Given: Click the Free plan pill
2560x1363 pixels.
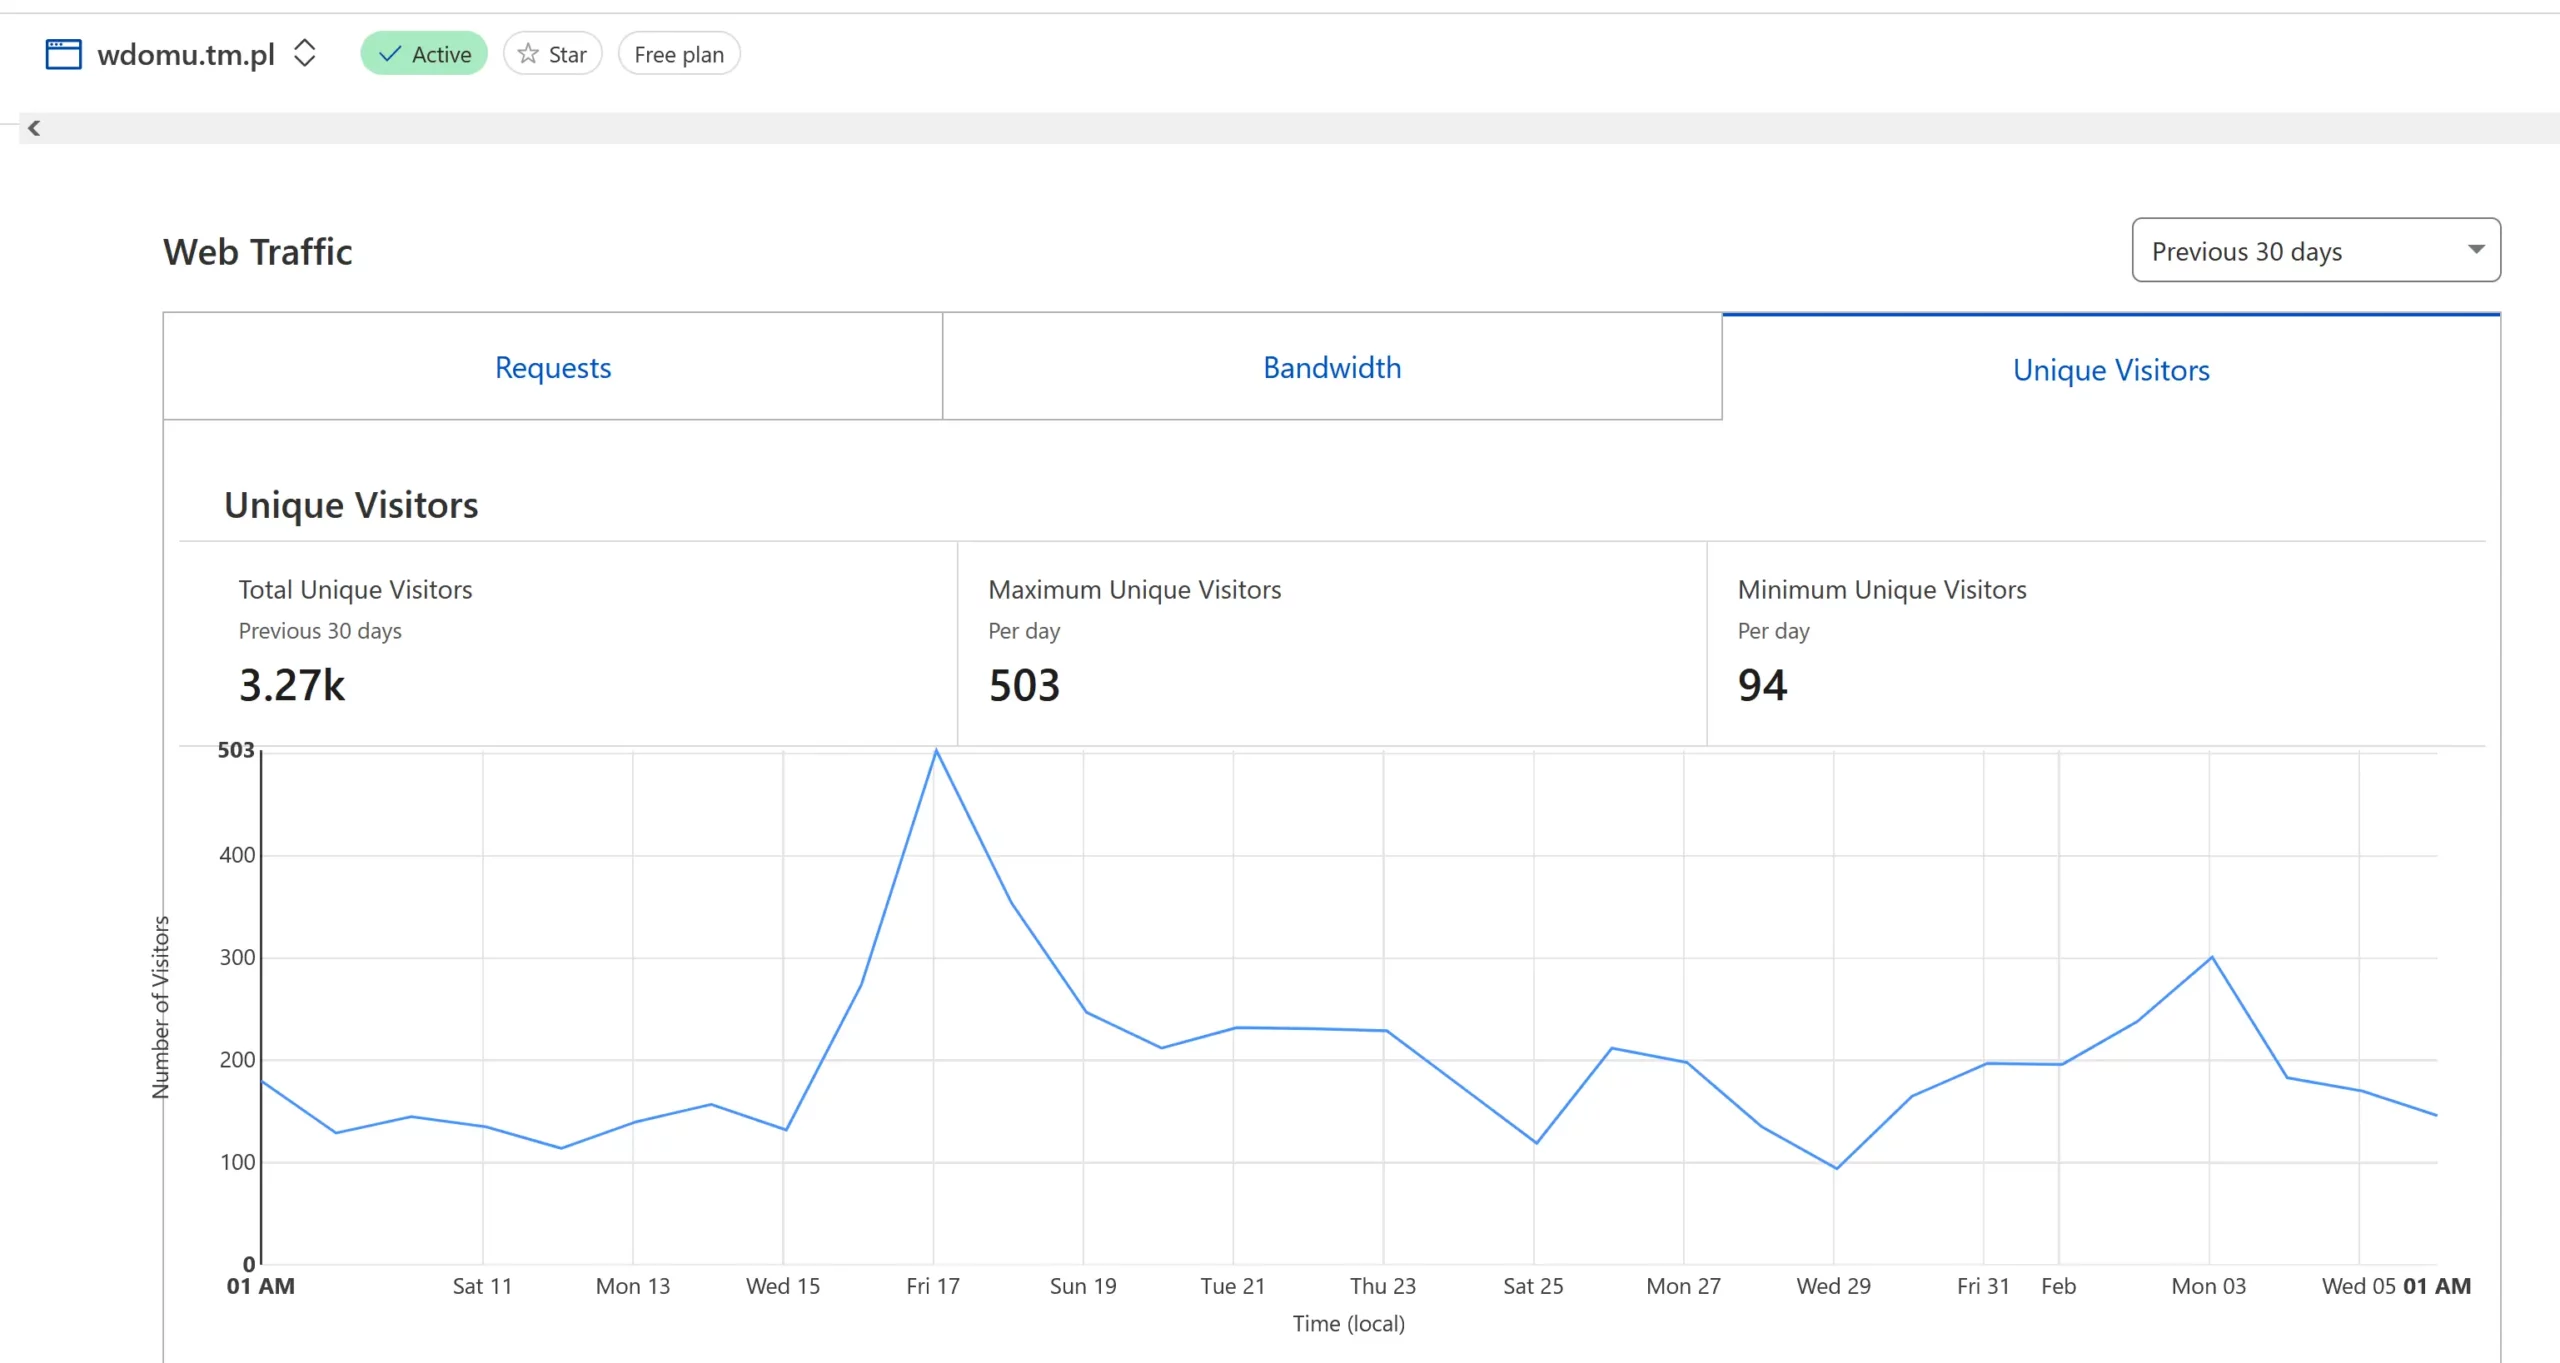Looking at the screenshot, I should (x=679, y=54).
